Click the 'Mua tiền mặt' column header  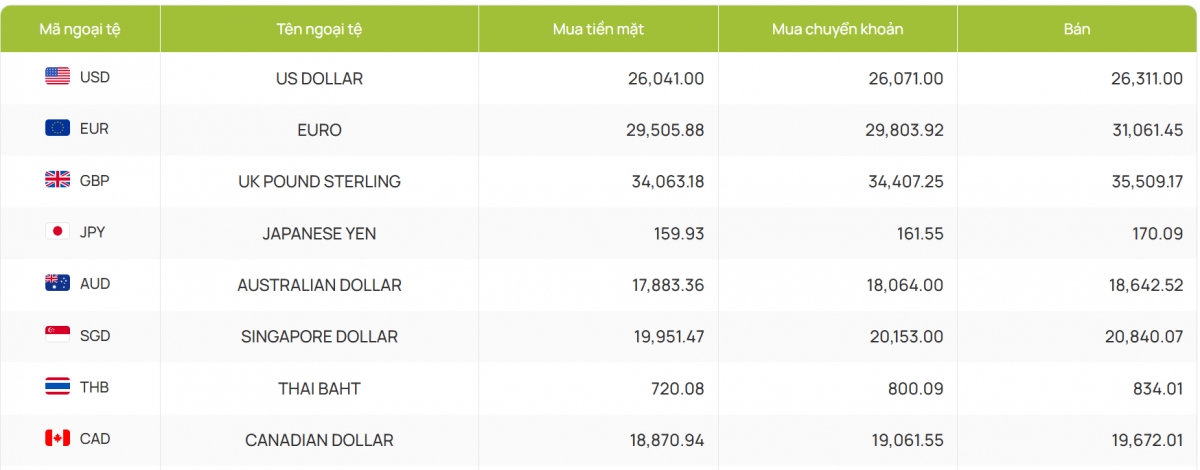[x=598, y=29]
